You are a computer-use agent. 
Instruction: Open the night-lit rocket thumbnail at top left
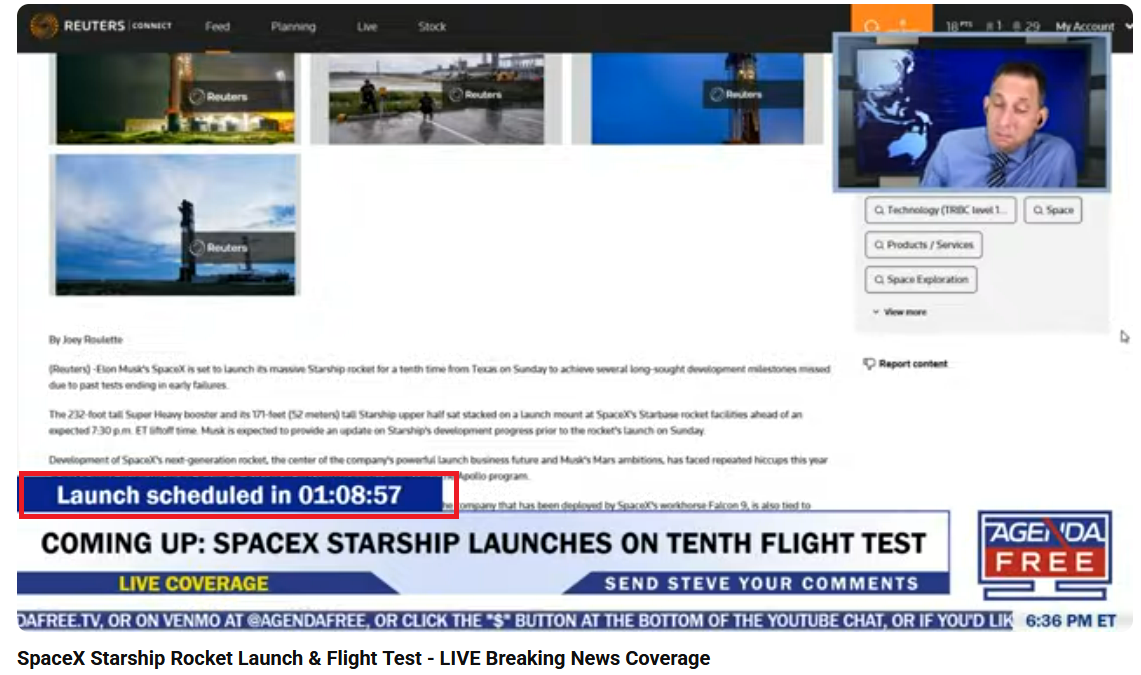coord(176,98)
